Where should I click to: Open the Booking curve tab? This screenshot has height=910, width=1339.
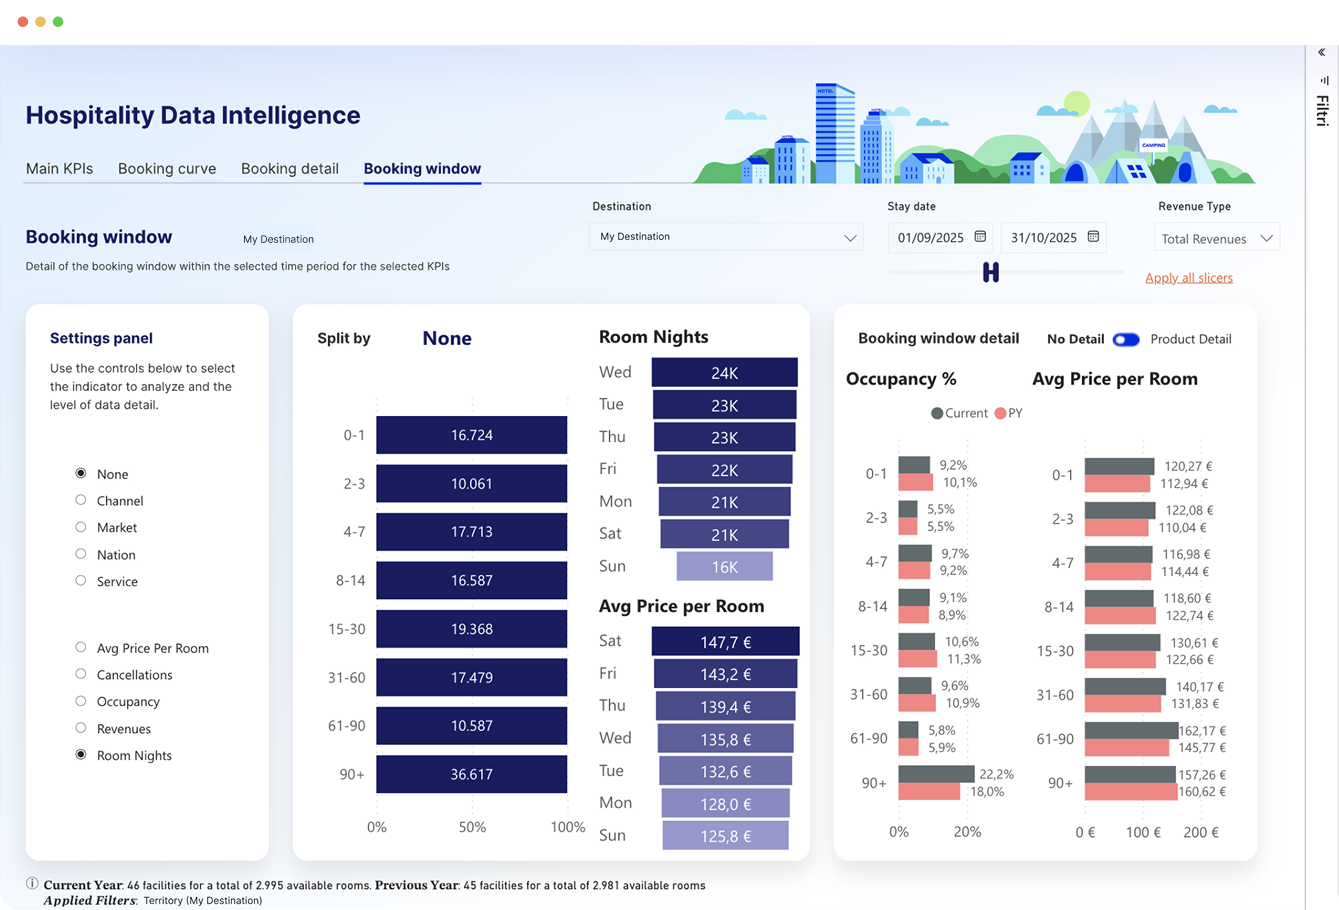click(167, 169)
